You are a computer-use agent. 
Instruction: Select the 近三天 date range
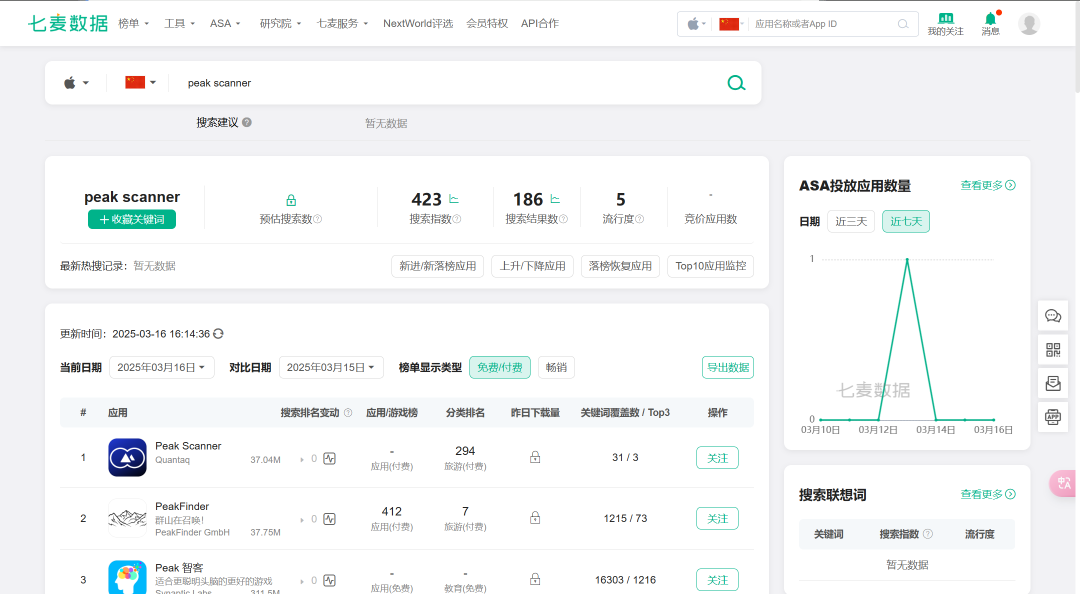point(851,221)
